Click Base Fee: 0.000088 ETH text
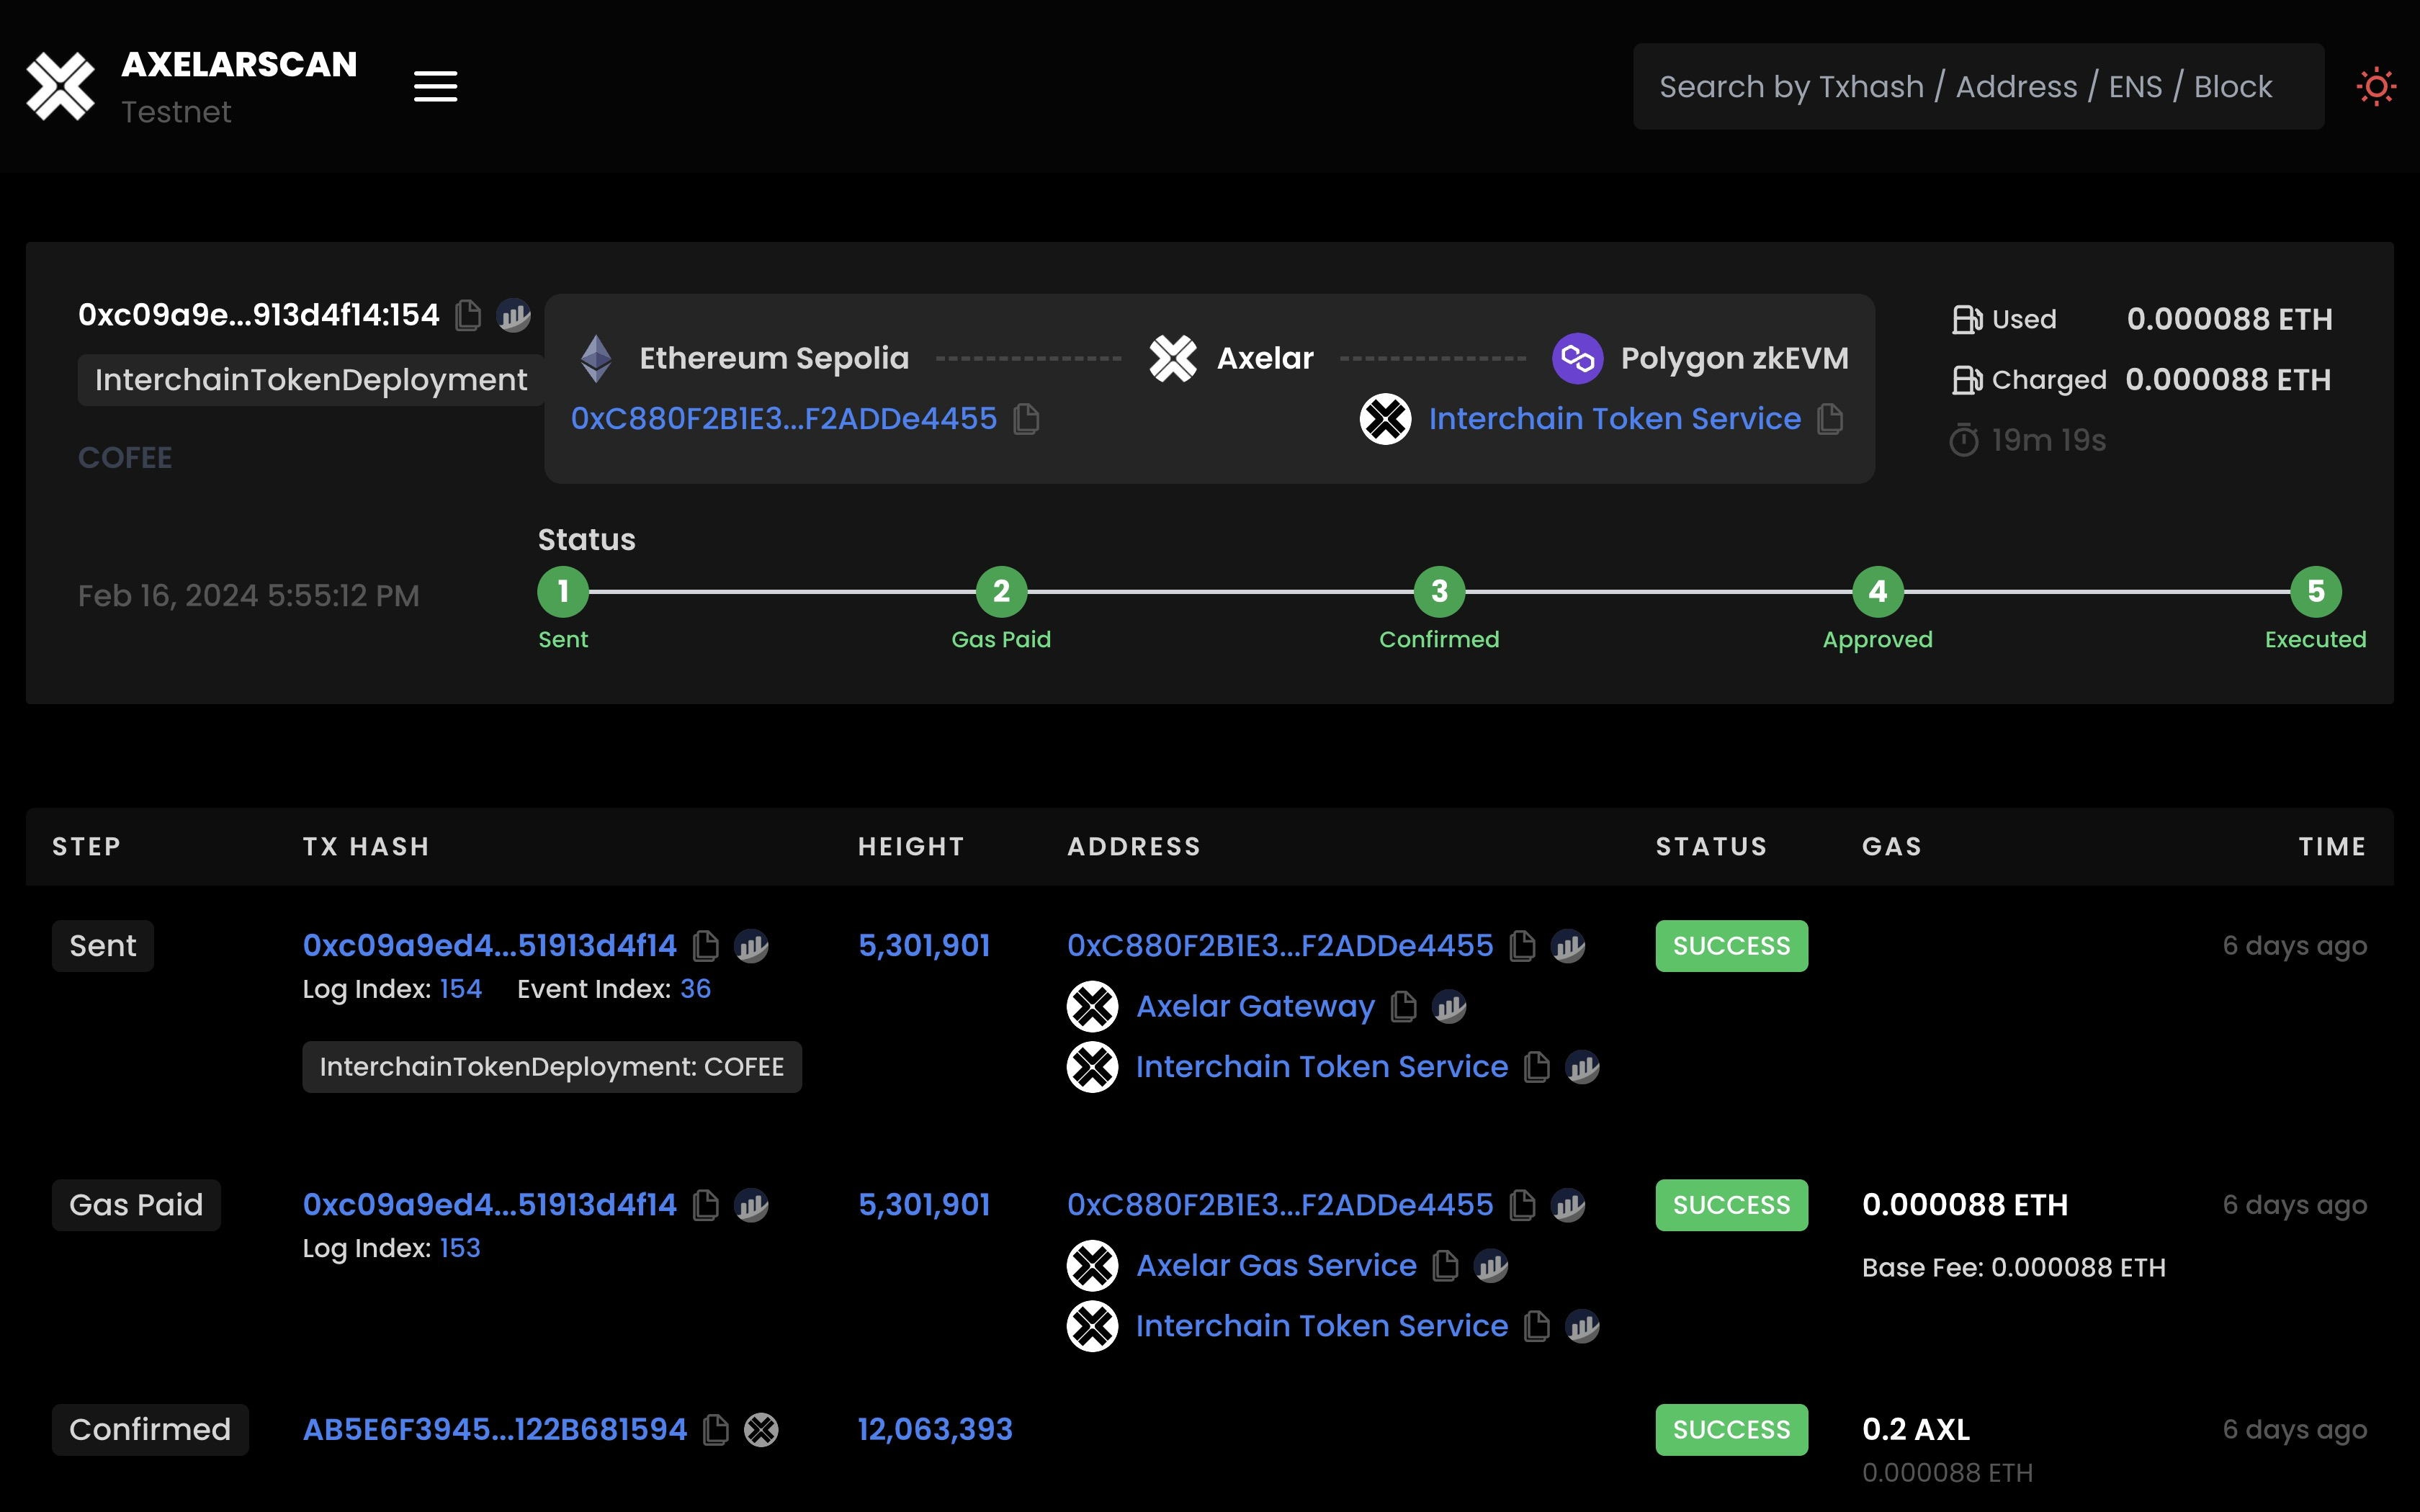Viewport: 2420px width, 1512px height. pyautogui.click(x=2014, y=1268)
